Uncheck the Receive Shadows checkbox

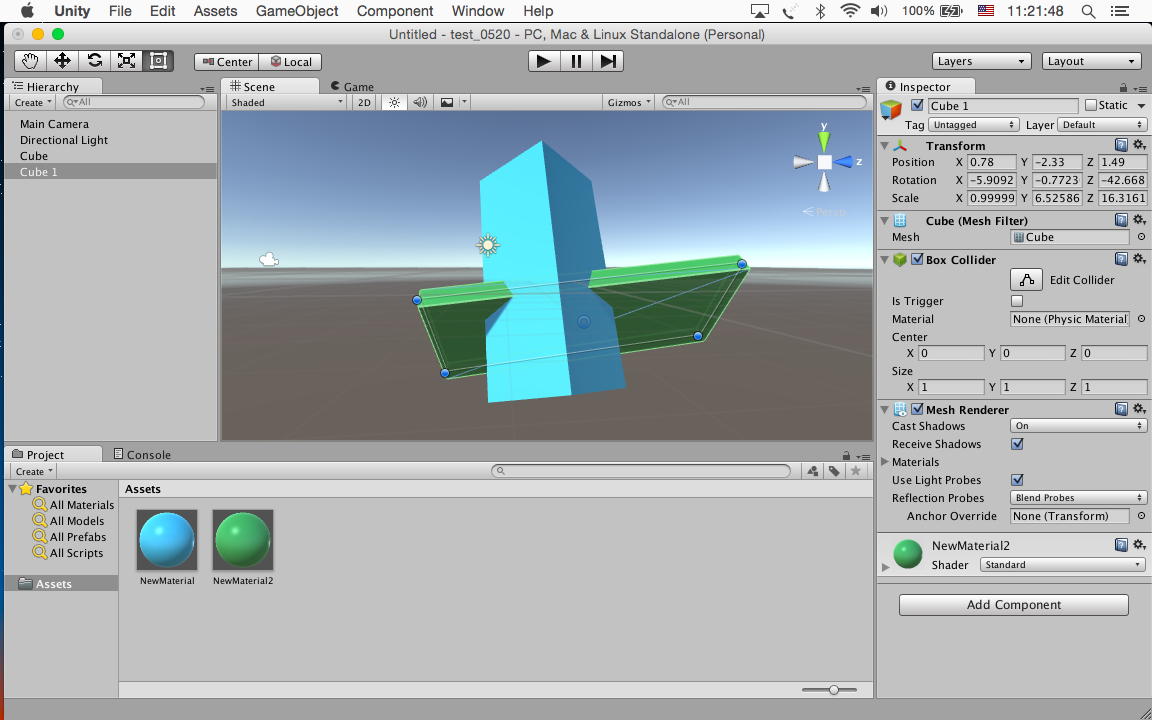click(x=1017, y=444)
